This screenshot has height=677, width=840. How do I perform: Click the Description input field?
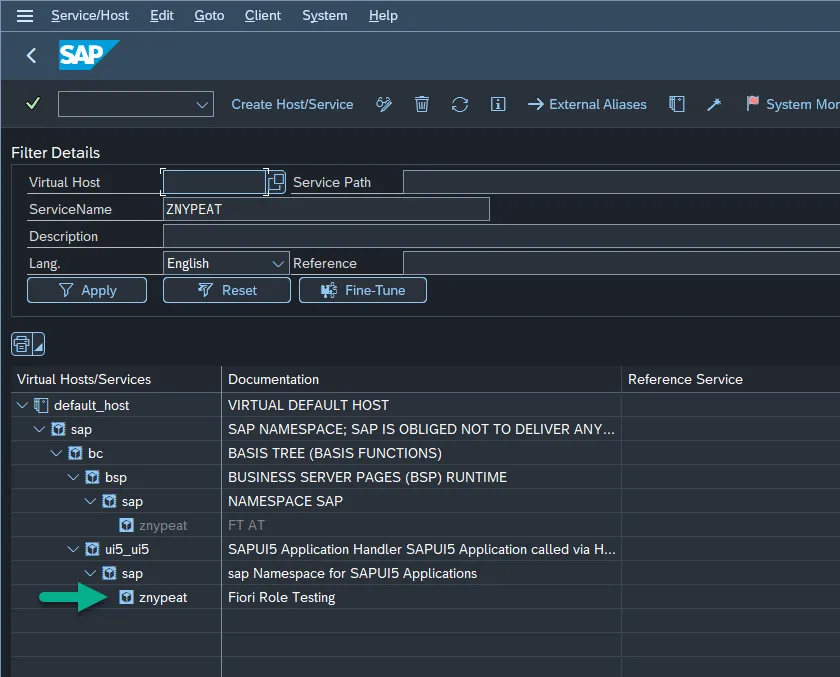pos(501,236)
